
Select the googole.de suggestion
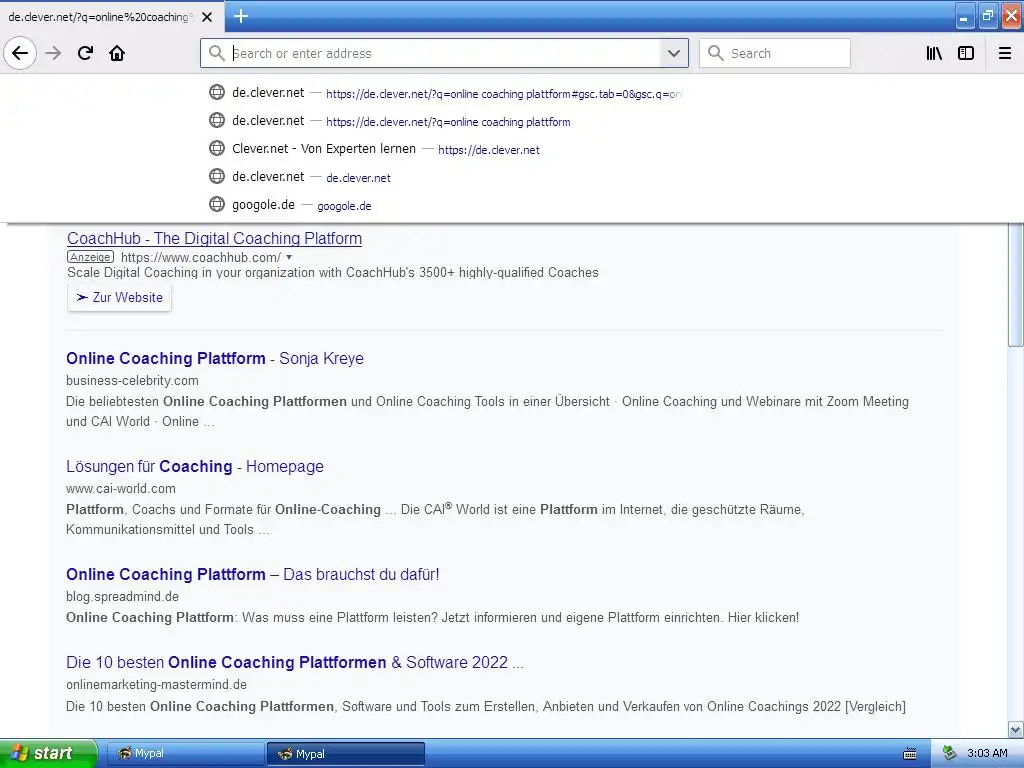click(x=445, y=205)
